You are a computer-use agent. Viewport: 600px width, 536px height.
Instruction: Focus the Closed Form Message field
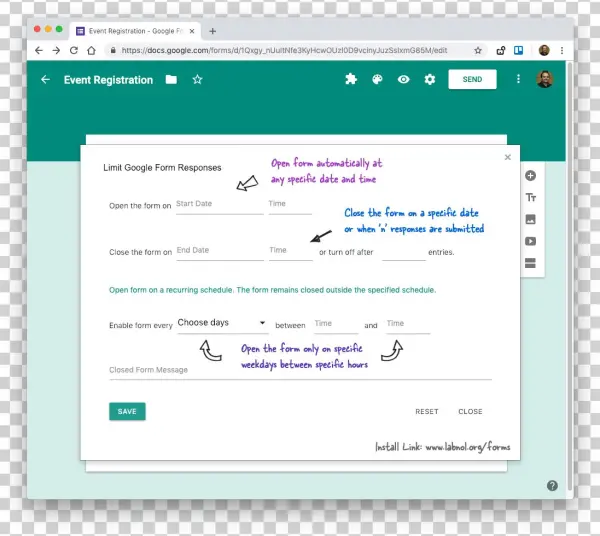(x=299, y=370)
